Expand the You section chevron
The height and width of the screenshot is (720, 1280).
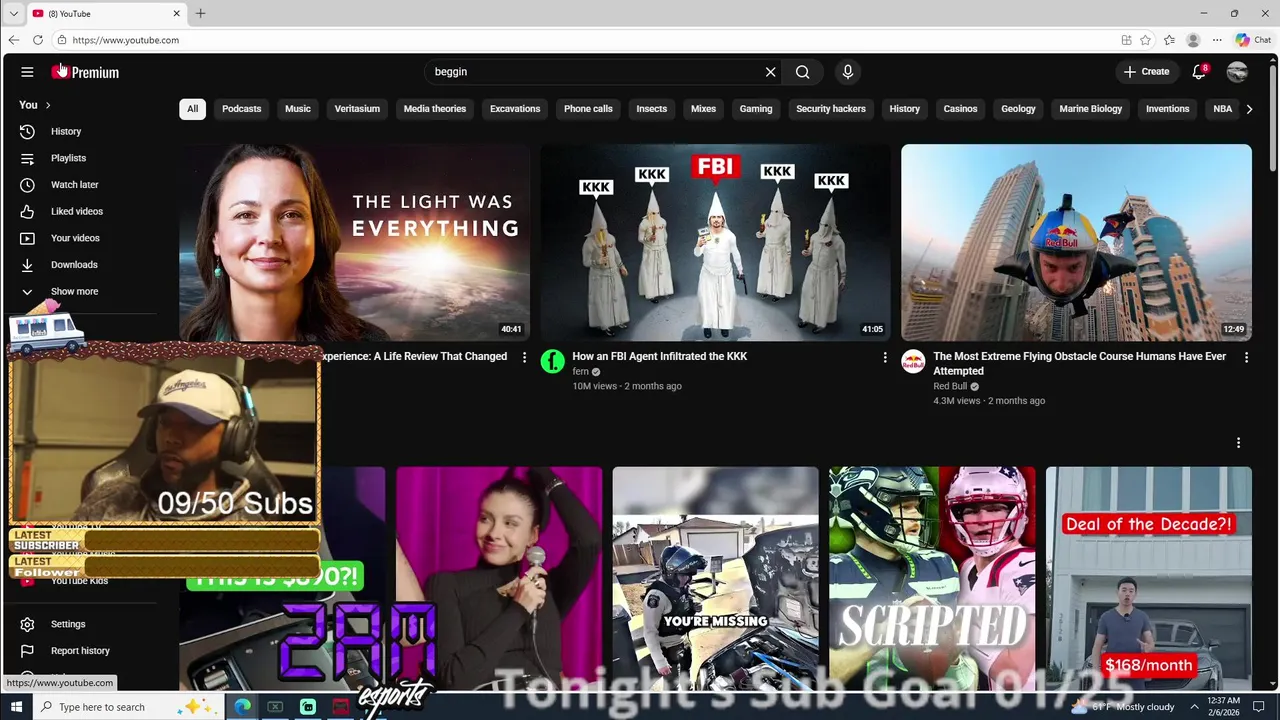tap(47, 105)
